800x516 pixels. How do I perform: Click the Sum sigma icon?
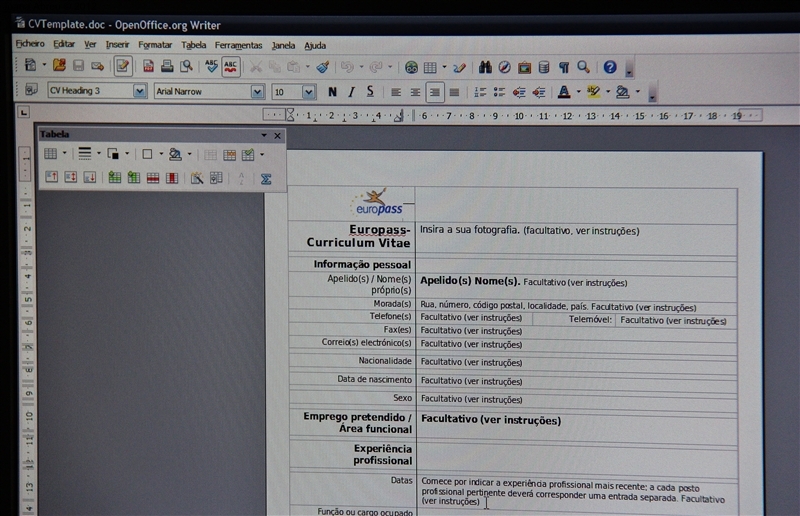266,179
